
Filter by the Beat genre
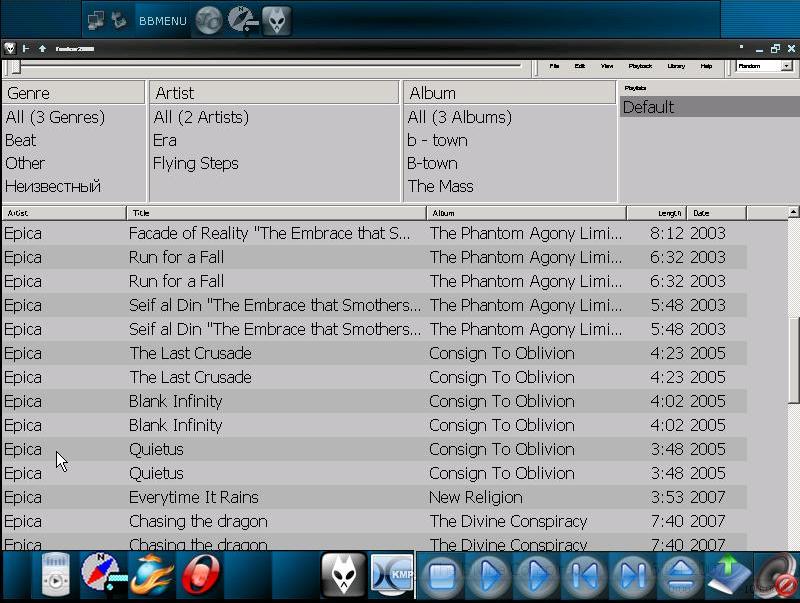pos(20,140)
